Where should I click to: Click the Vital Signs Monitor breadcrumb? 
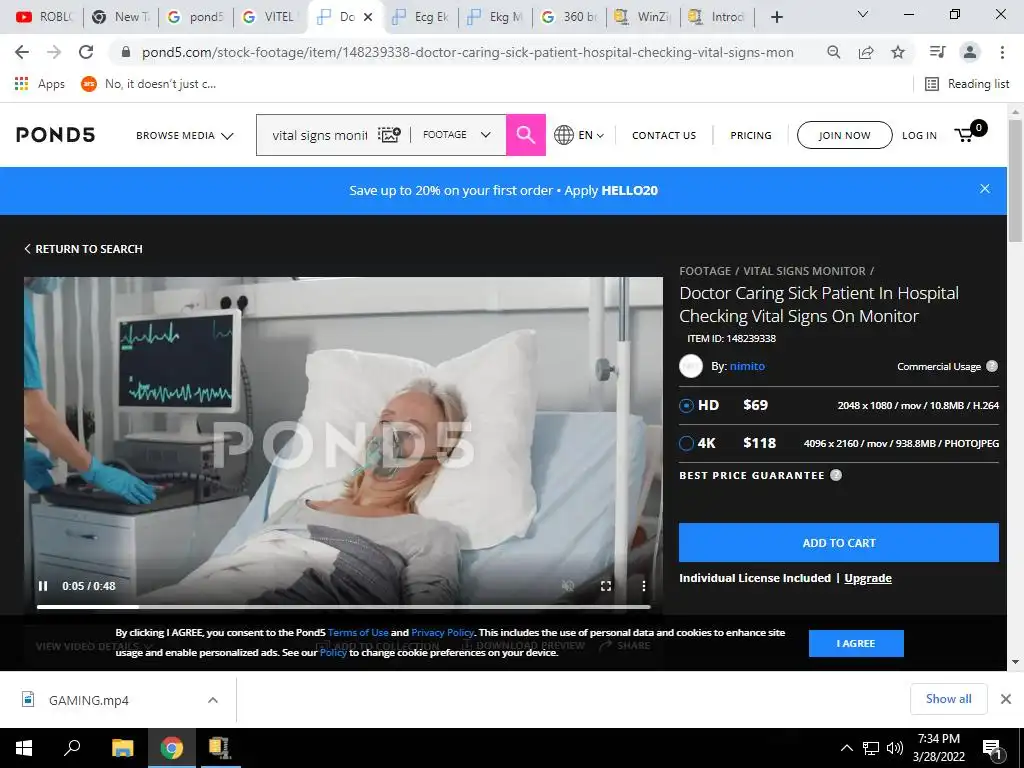(804, 271)
